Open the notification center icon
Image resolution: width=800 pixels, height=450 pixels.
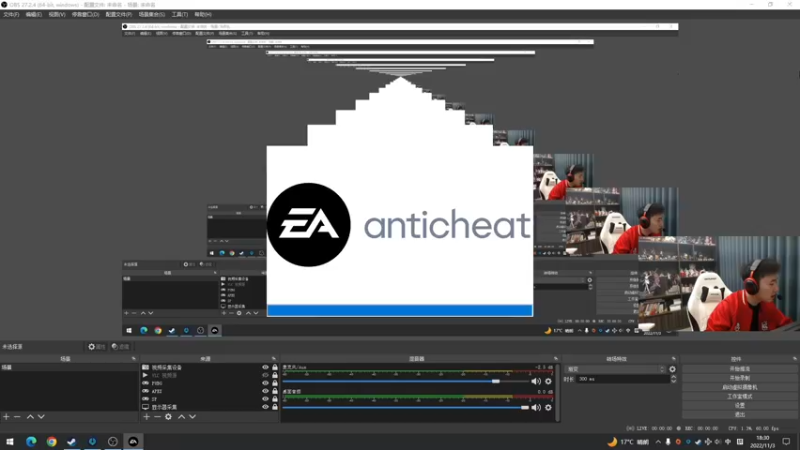coord(786,441)
